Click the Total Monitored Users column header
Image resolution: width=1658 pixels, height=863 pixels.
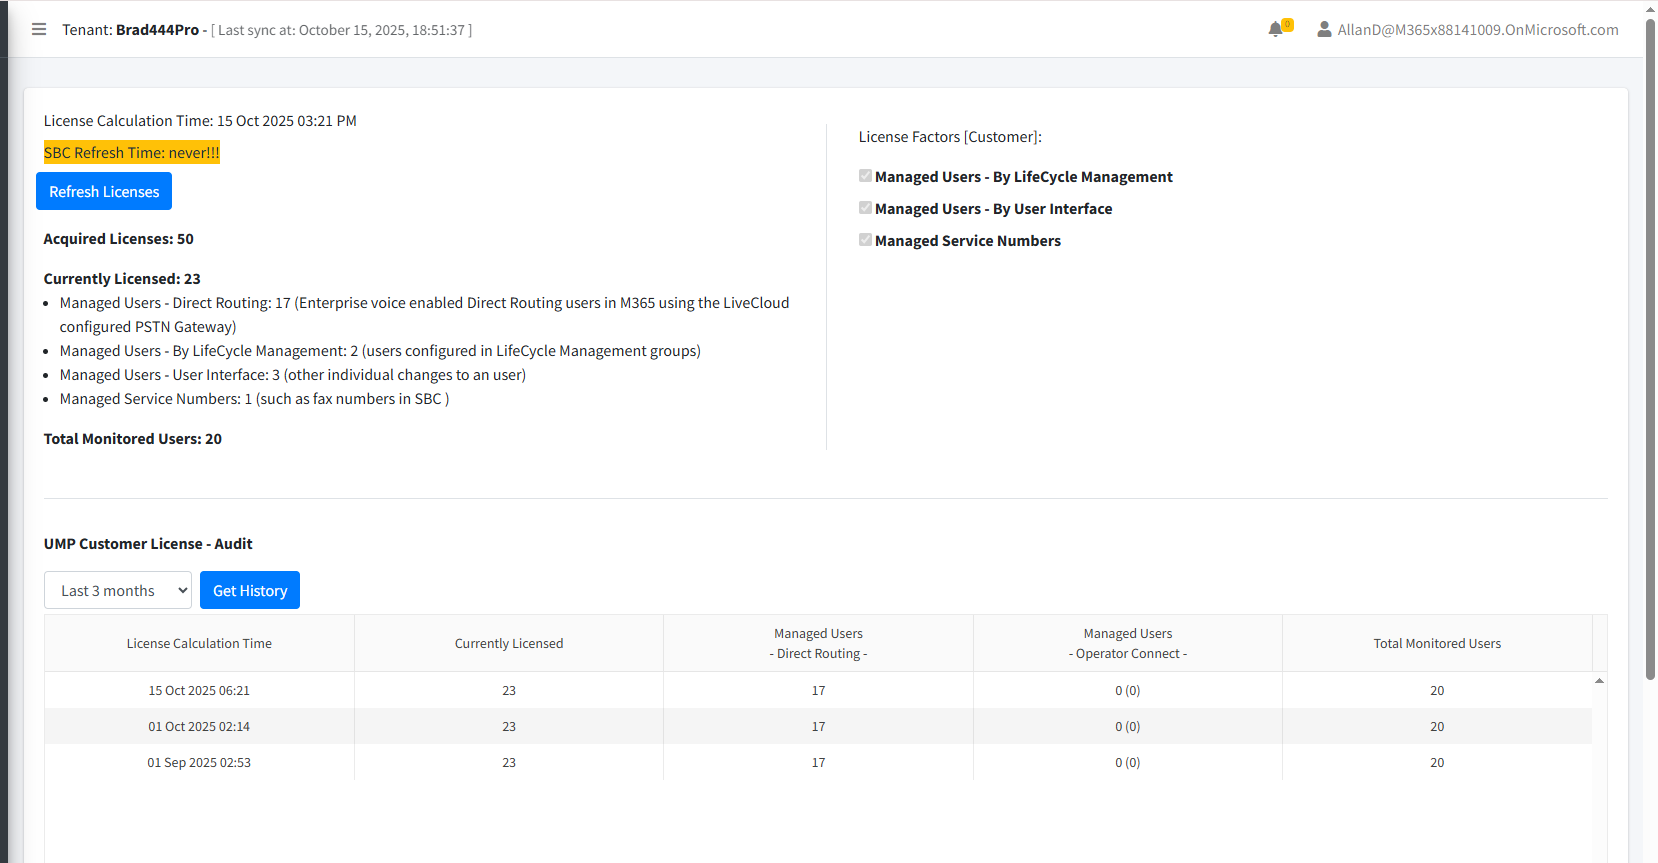point(1436,643)
